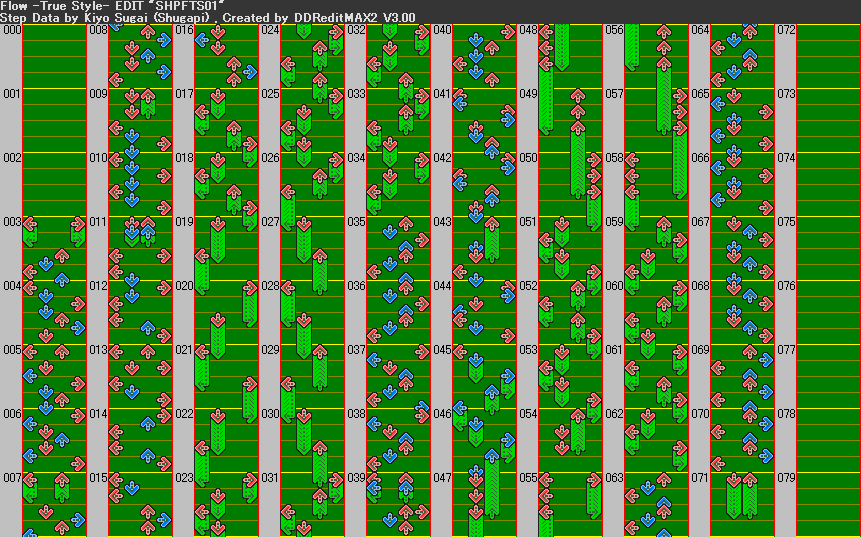Screen dimensions: 861x537
Task: Click measure number 026
Action: (270, 158)
